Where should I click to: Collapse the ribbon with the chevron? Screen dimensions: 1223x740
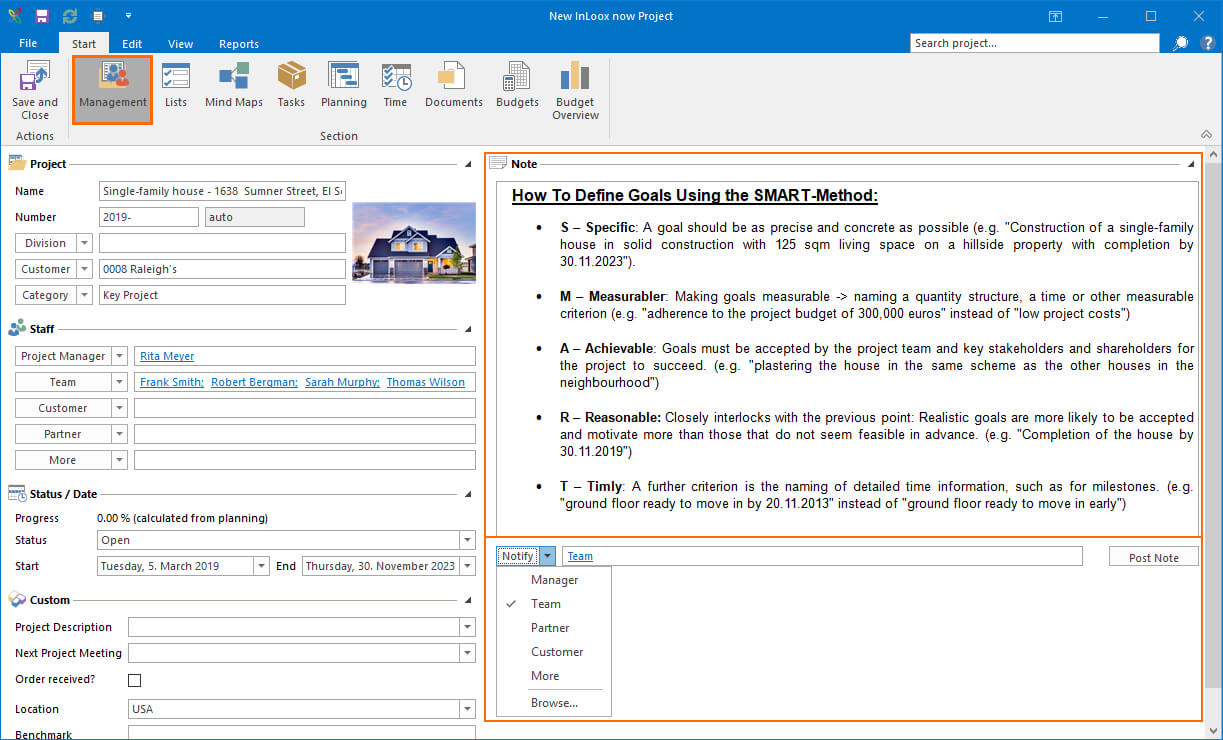1206,135
